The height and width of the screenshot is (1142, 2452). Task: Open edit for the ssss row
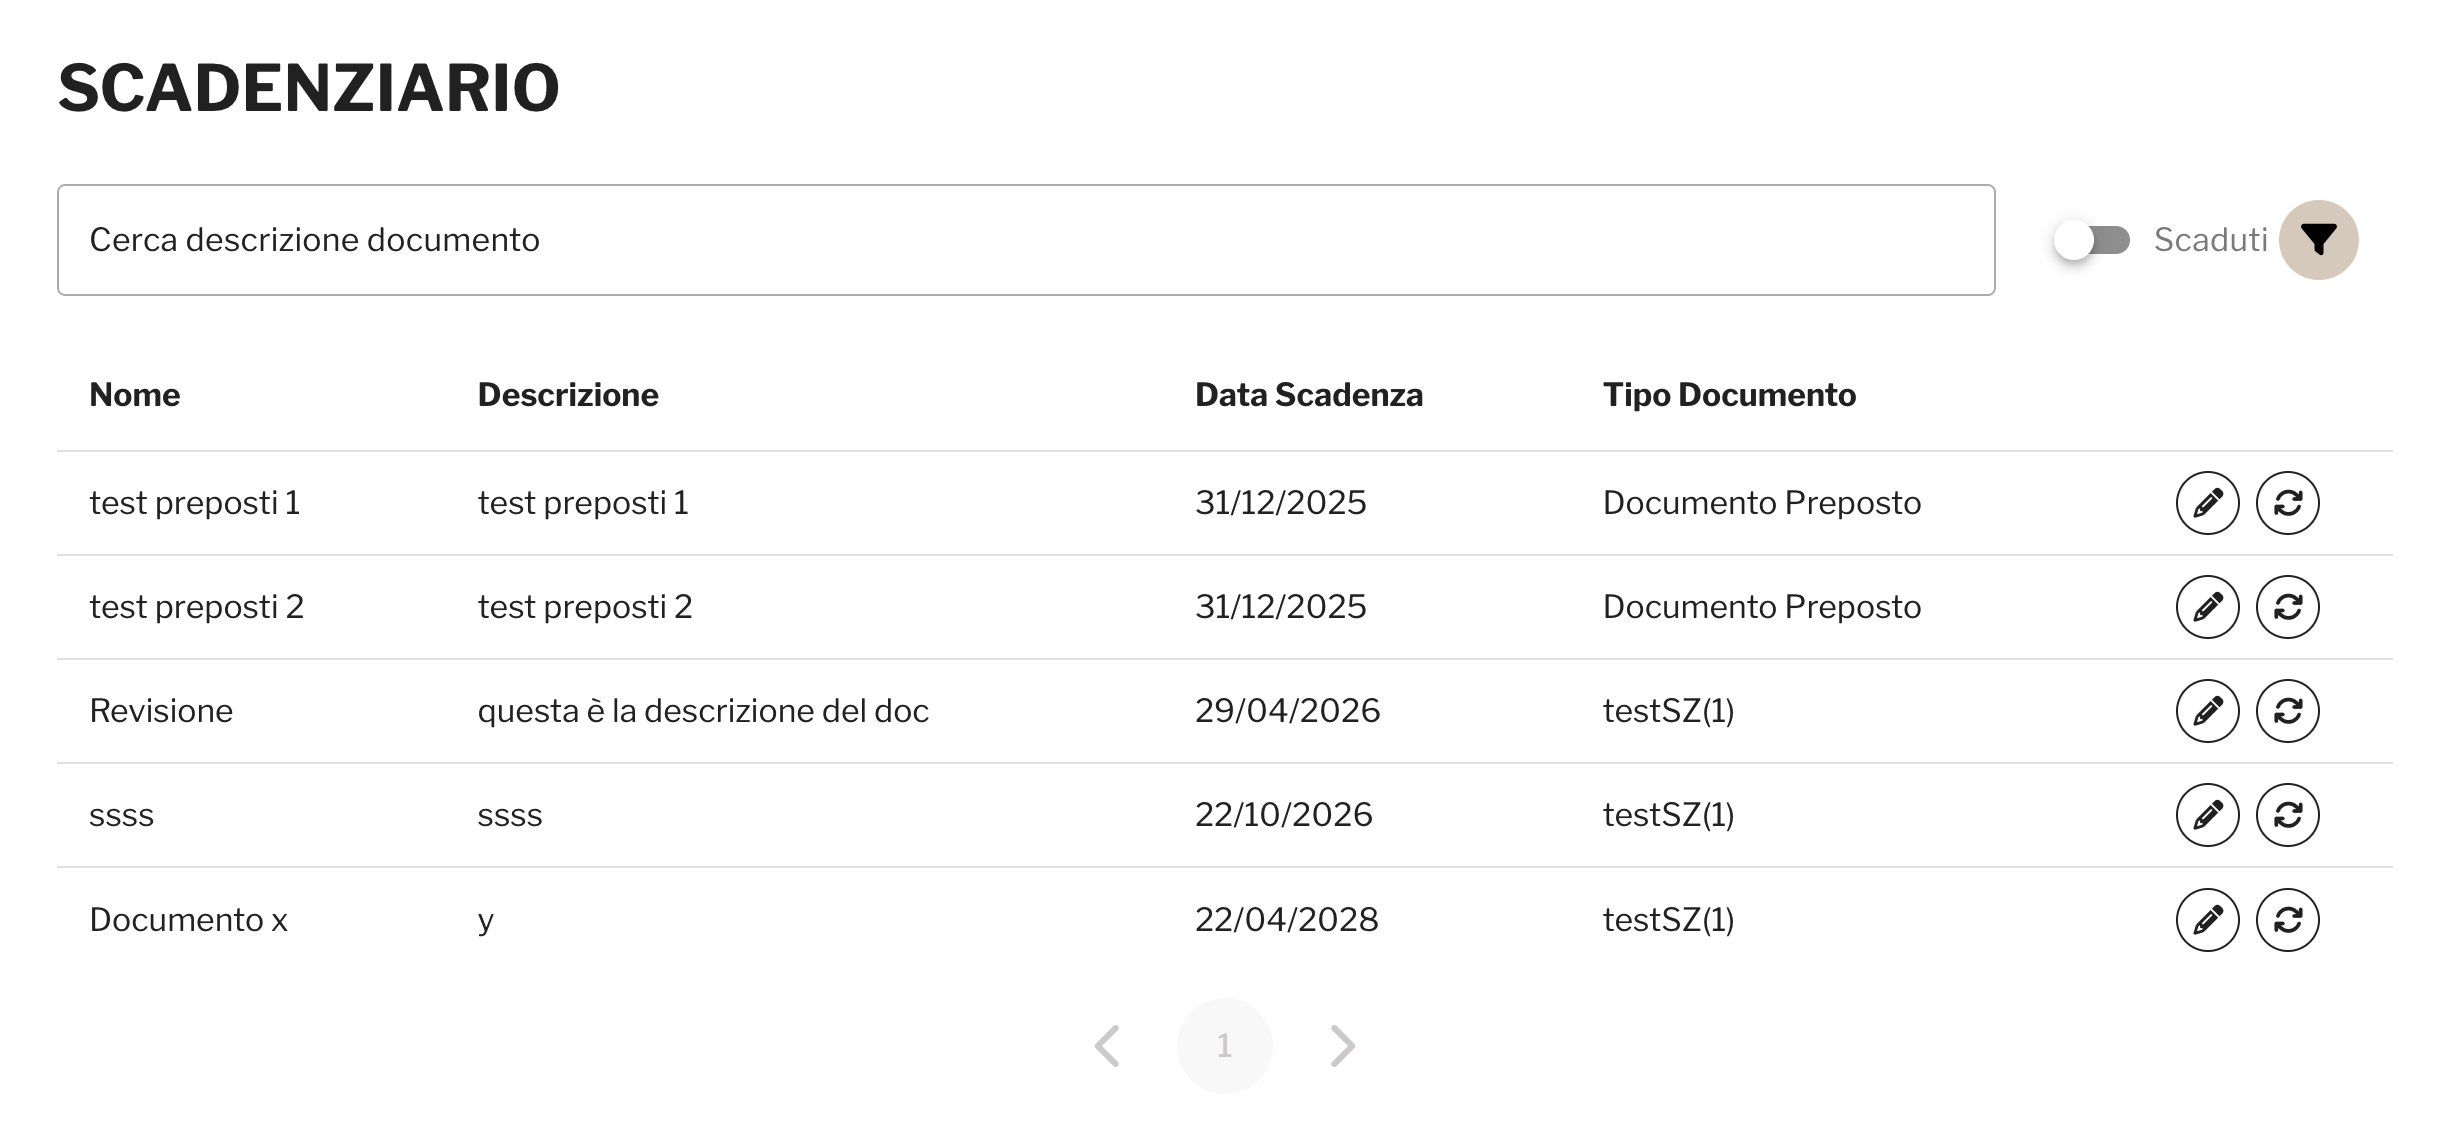coord(2207,815)
